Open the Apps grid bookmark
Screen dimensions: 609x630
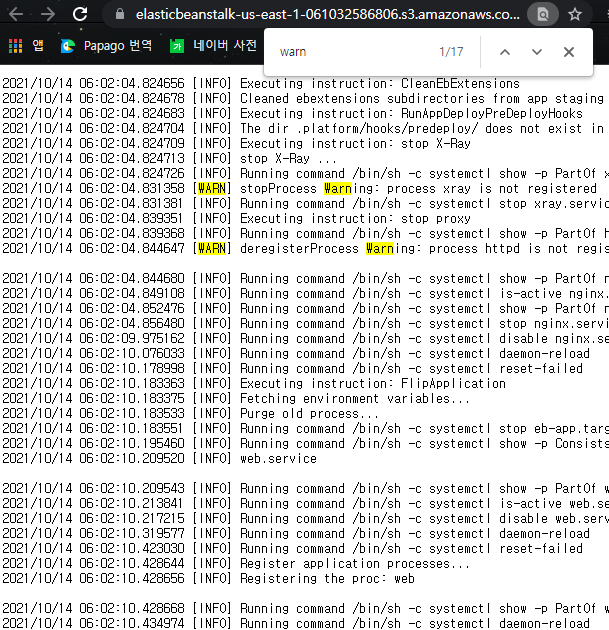(26, 46)
